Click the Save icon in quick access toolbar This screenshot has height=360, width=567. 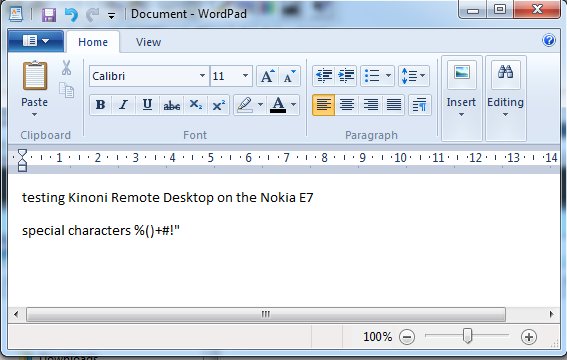49,15
